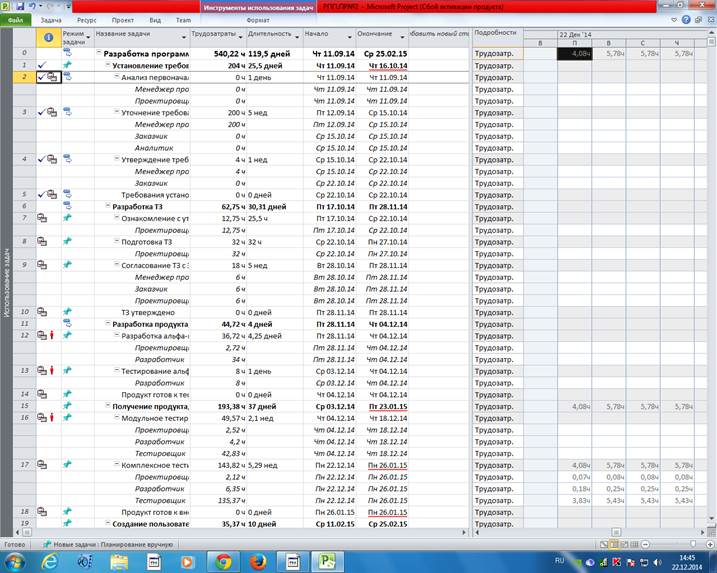Click the zoom-out minus icon in status bar
The width and height of the screenshot is (717, 573).
point(645,544)
